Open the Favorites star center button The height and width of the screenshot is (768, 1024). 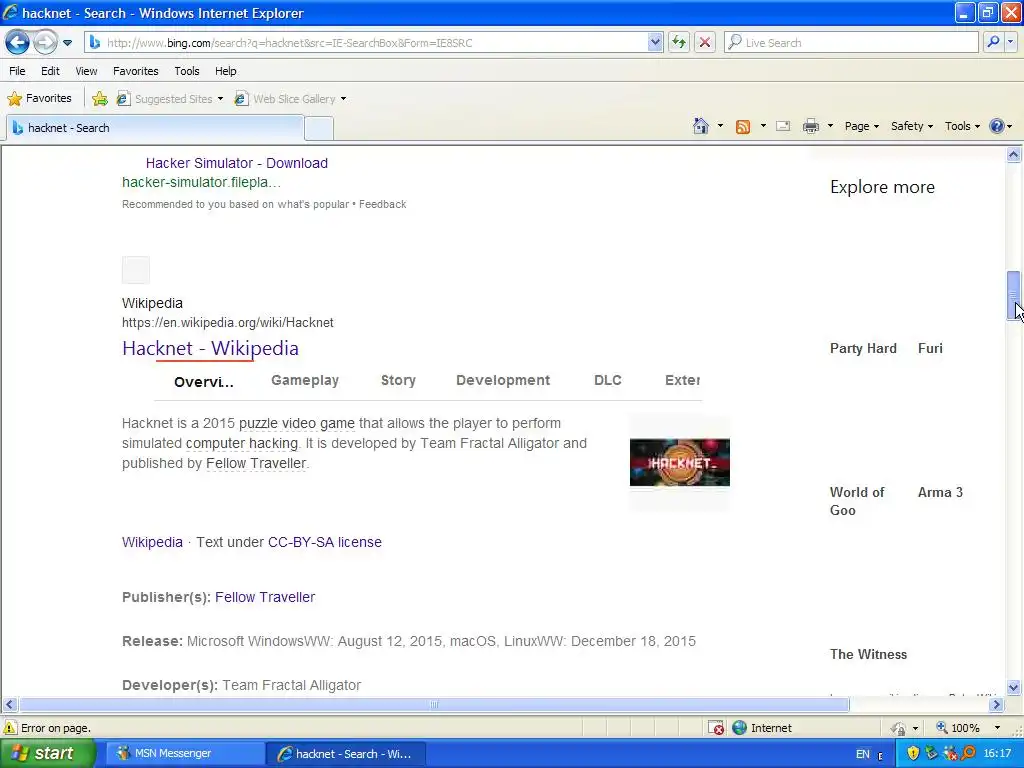click(39, 99)
